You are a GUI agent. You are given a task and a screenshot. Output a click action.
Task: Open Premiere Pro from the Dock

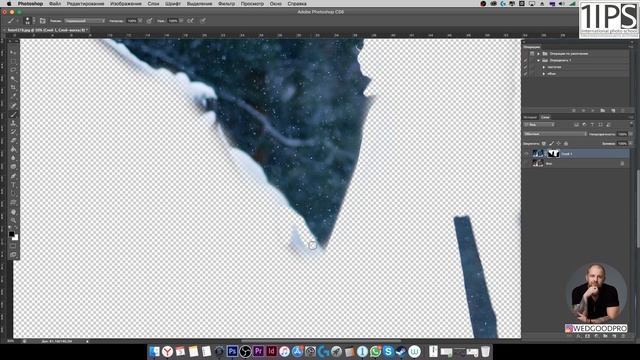[x=258, y=351]
